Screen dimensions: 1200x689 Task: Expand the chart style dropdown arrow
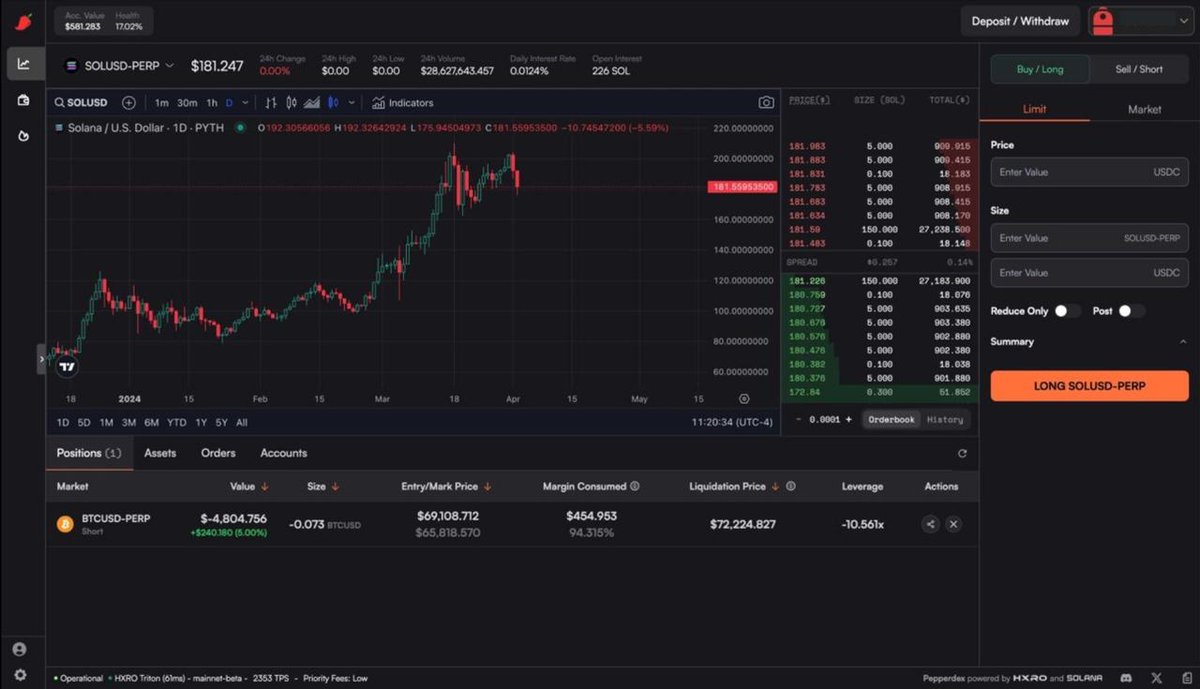point(354,102)
